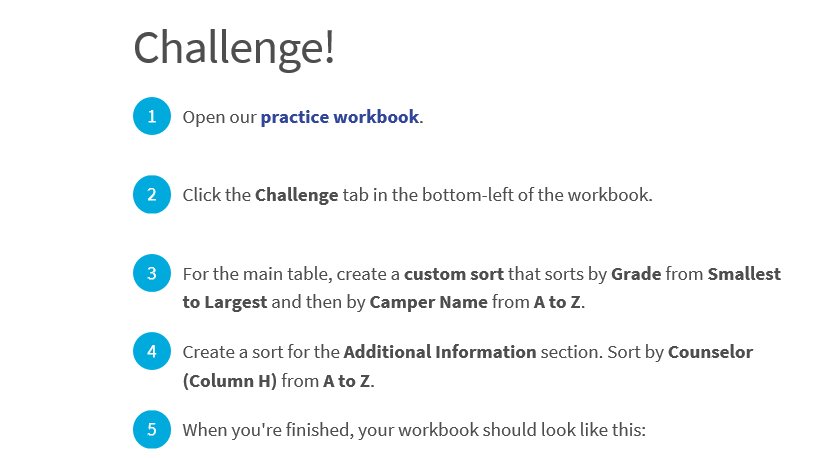Click the 'When you're finished' sentence
The width and height of the screenshot is (831, 458).
click(x=414, y=430)
